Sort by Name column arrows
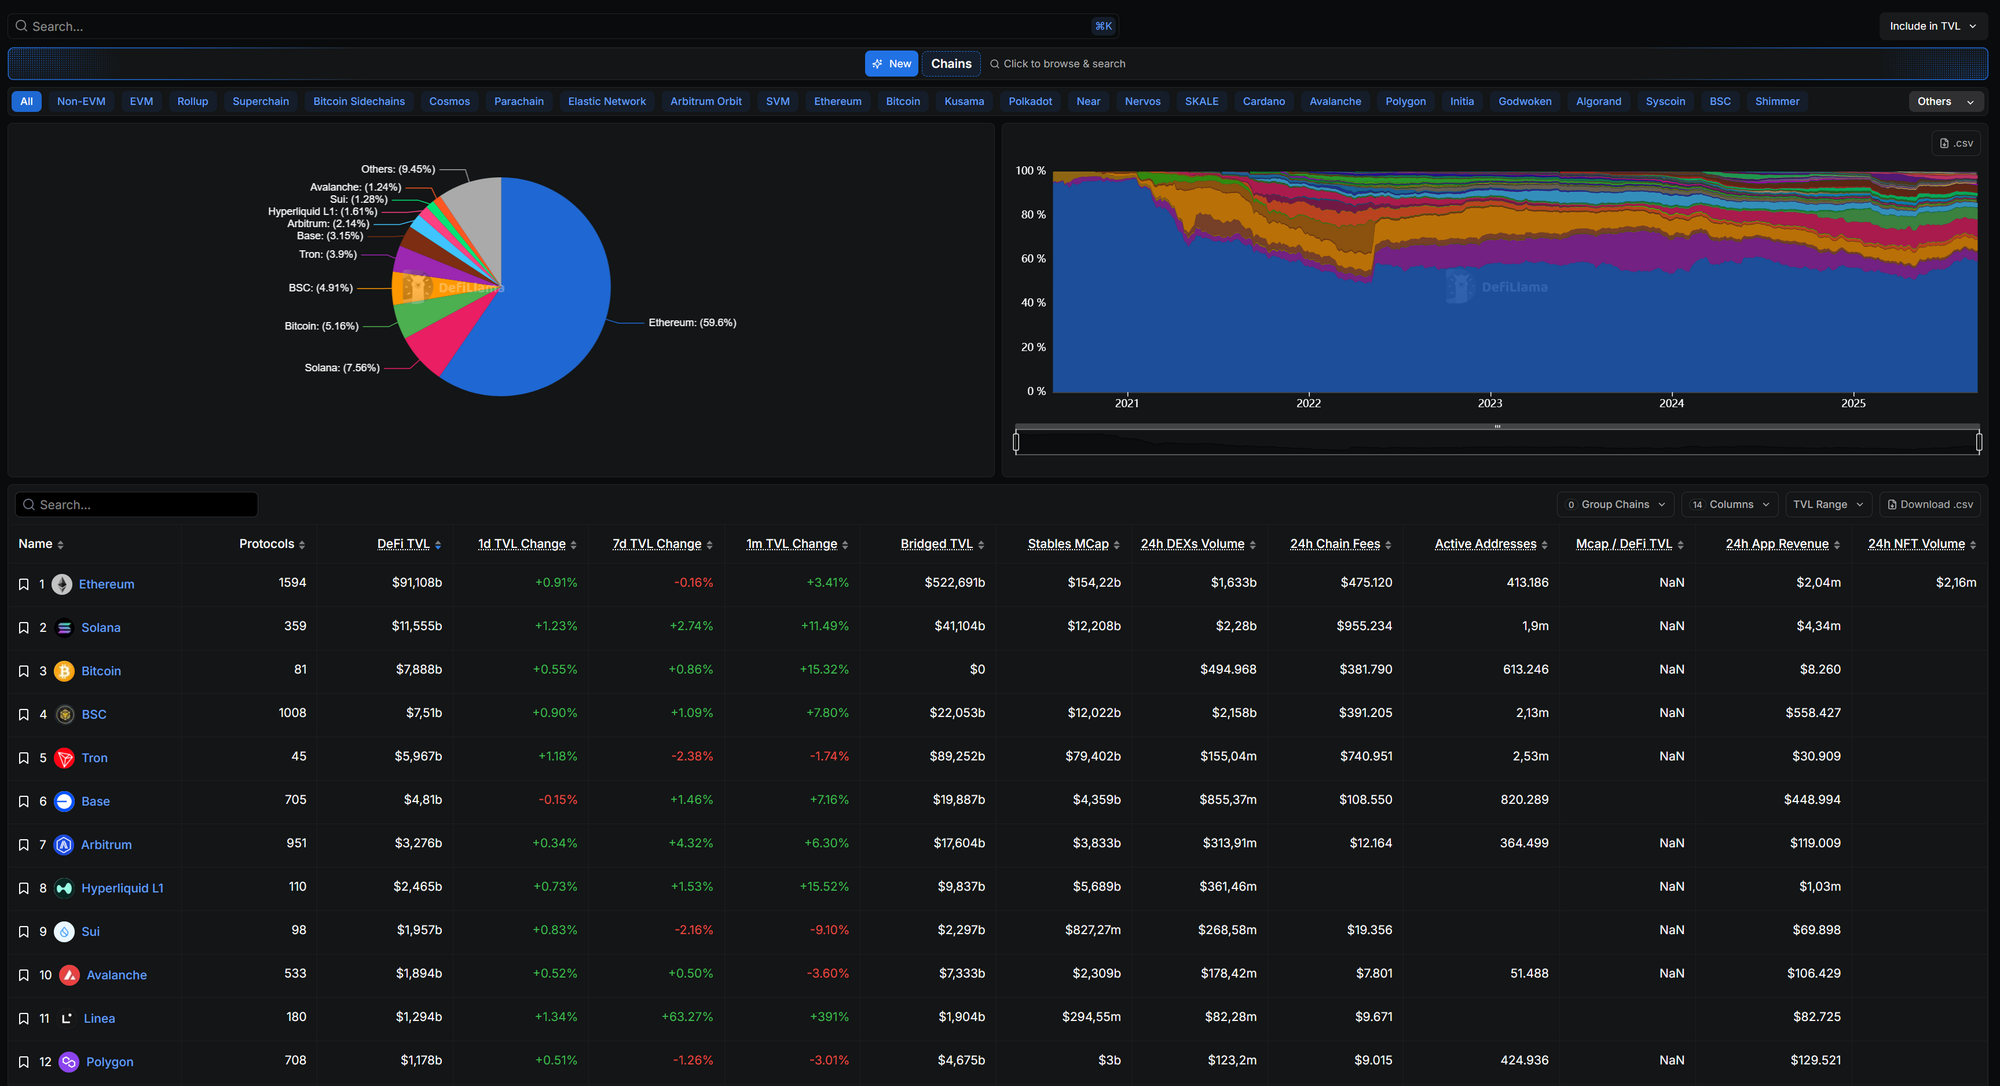2000x1086 pixels. 60,545
